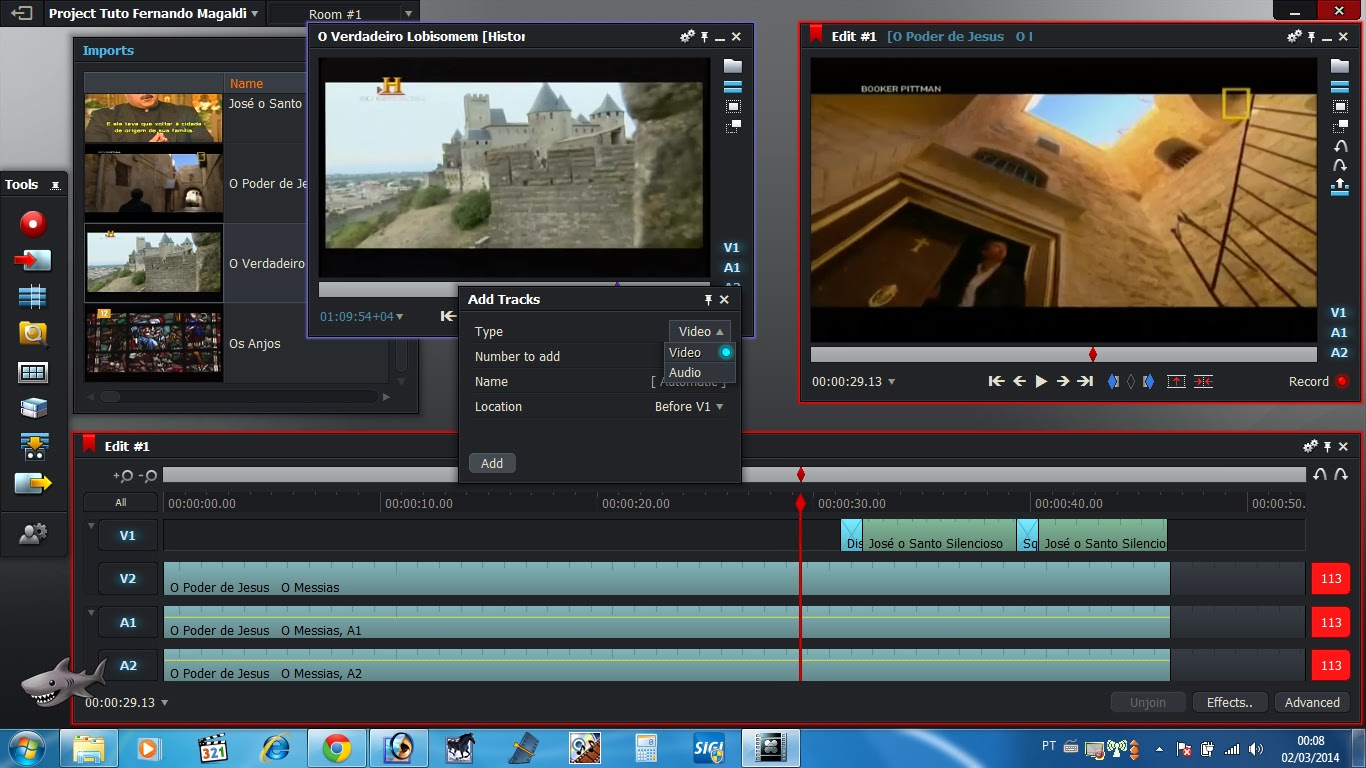The image size is (1366, 768).
Task: Click the Edit viewer scrub bar
Action: point(1063,355)
